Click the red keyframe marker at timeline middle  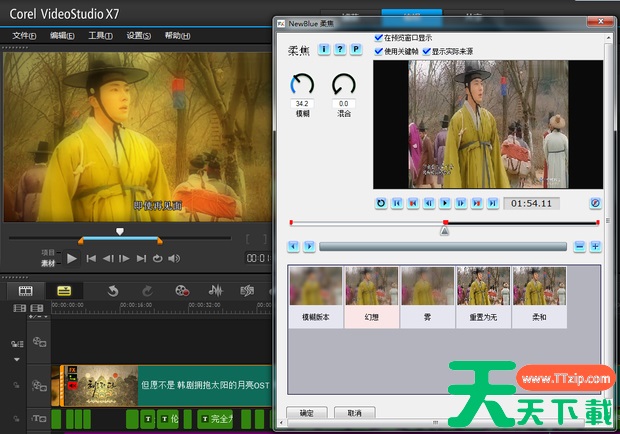pyautogui.click(x=446, y=223)
